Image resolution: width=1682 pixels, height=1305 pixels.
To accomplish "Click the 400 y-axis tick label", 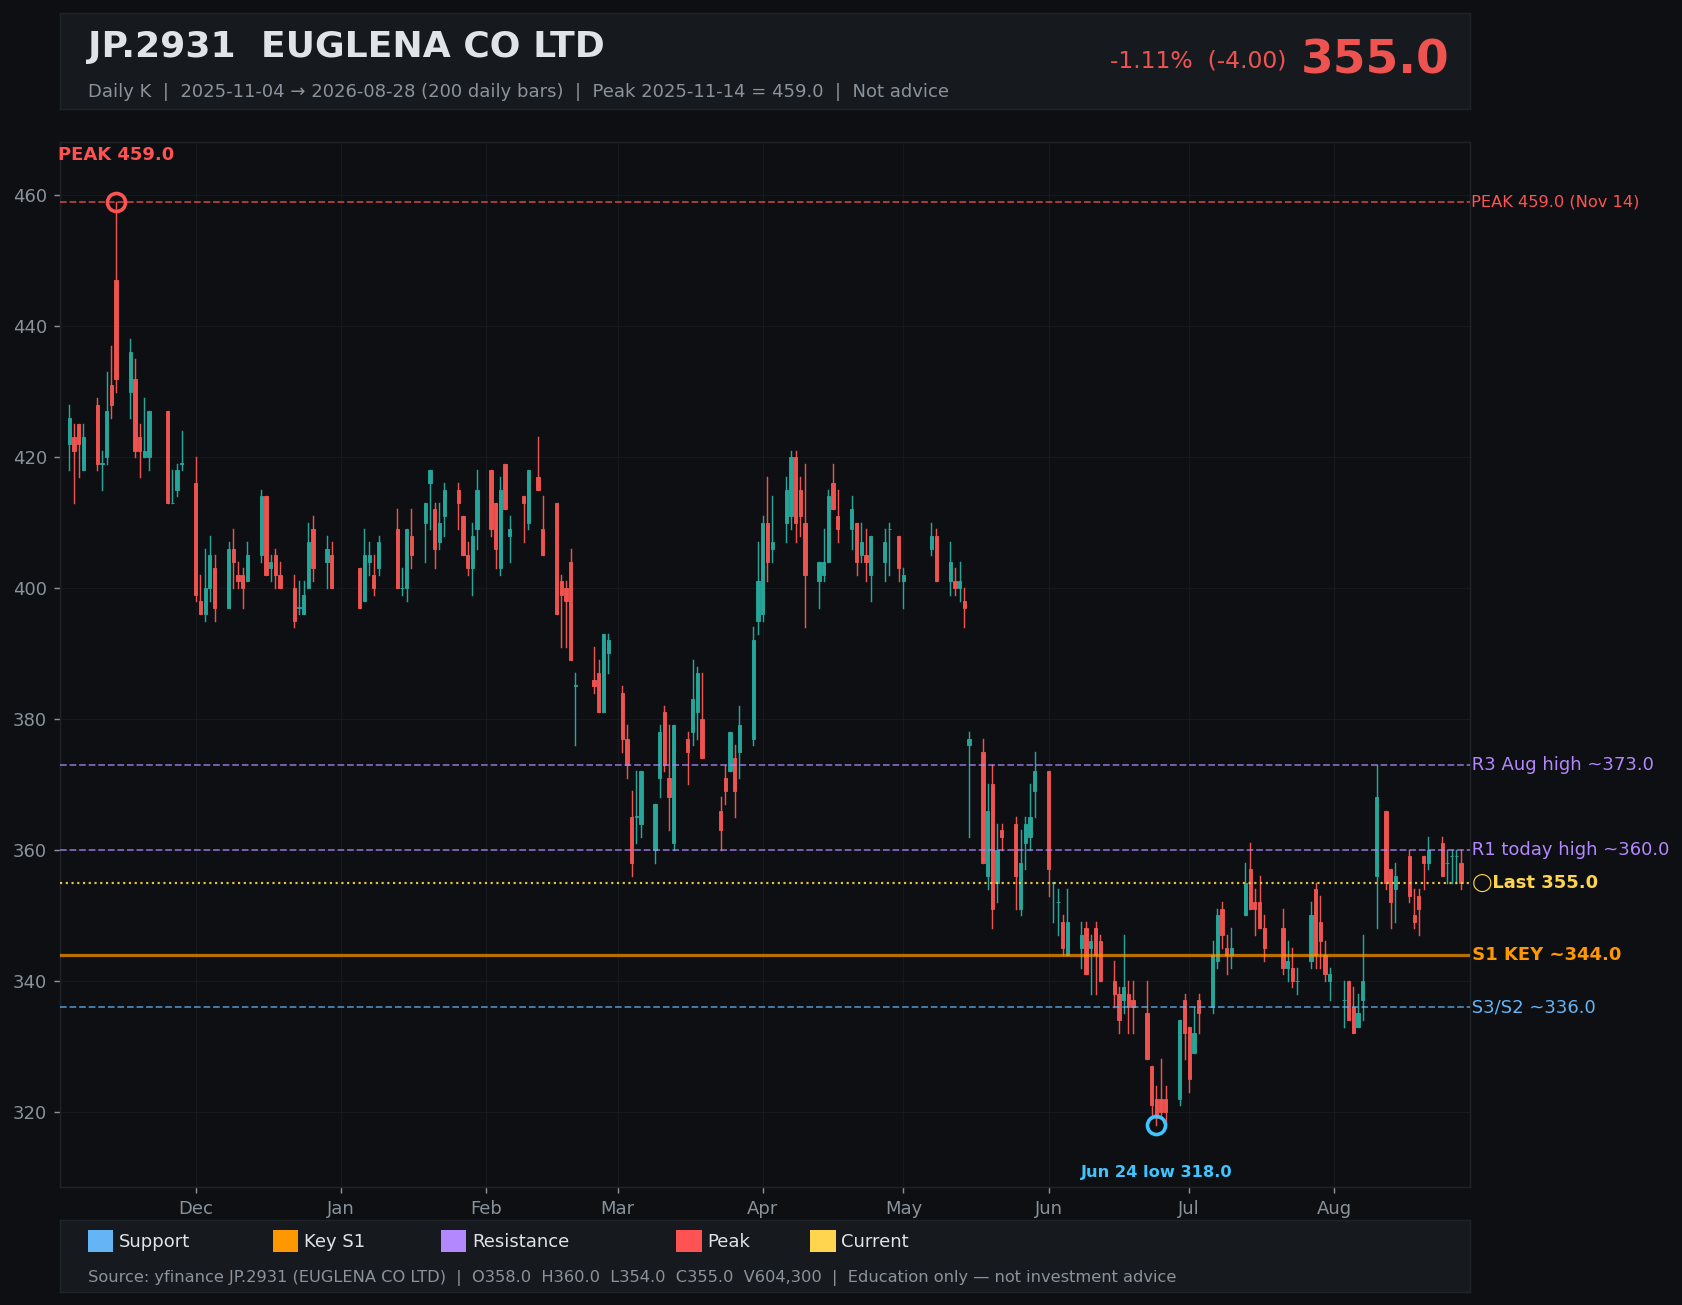I will 31,589.
